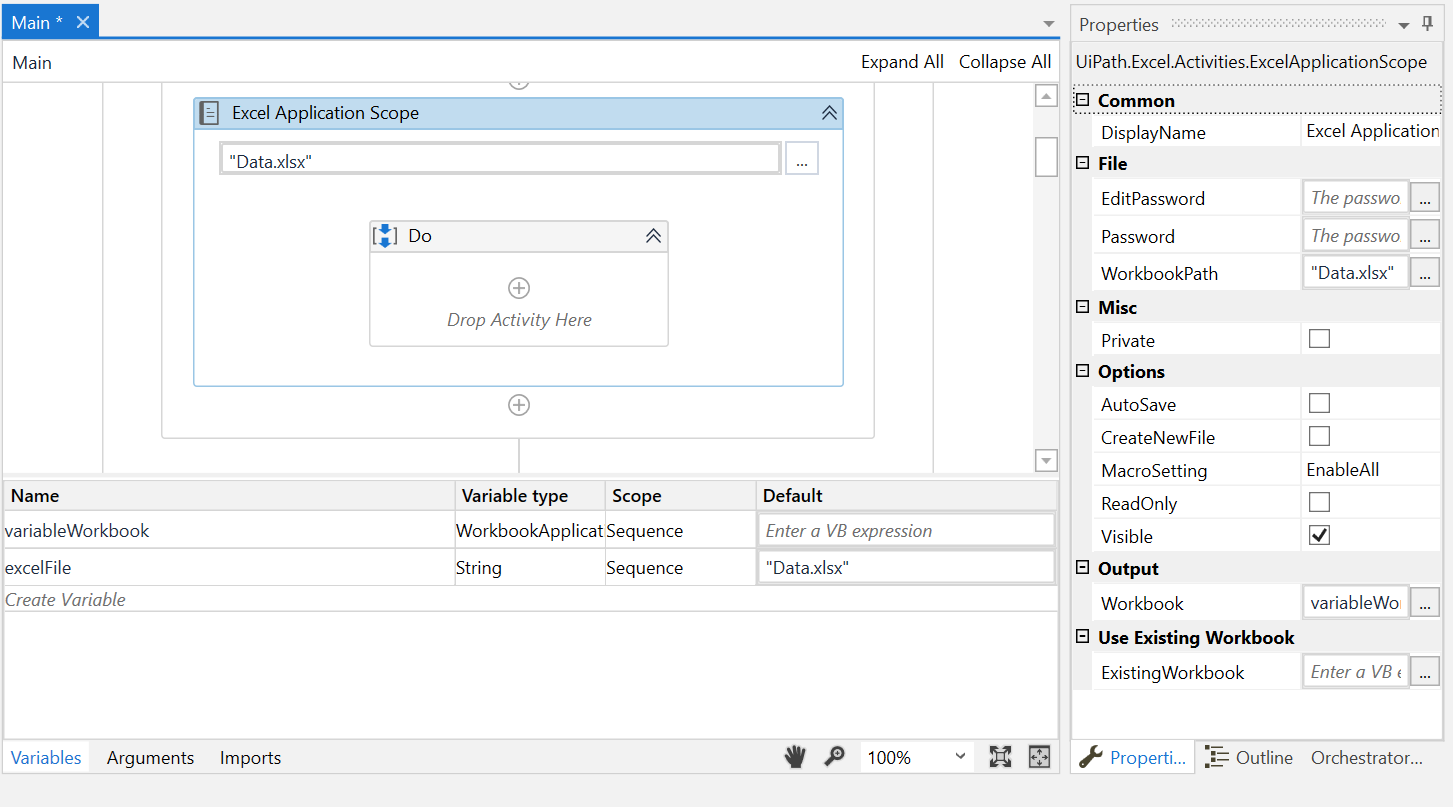Collapse the Common properties section
This screenshot has width=1453, height=807.
[x=1081, y=99]
